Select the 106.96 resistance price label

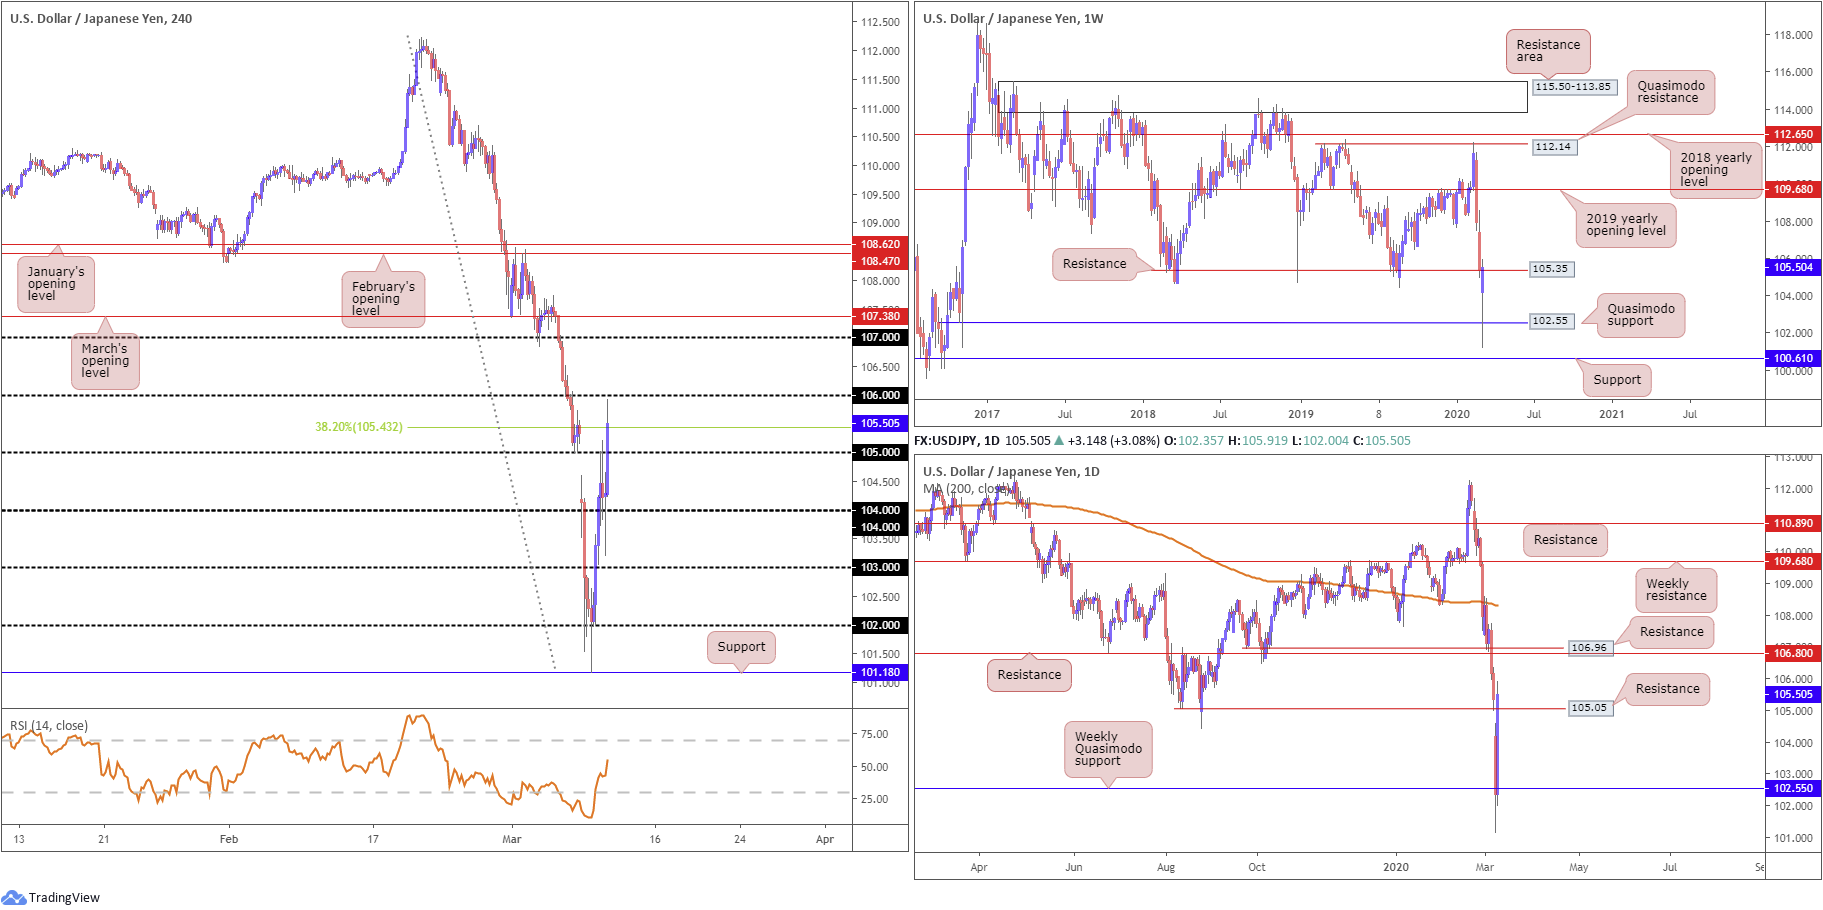click(1588, 648)
